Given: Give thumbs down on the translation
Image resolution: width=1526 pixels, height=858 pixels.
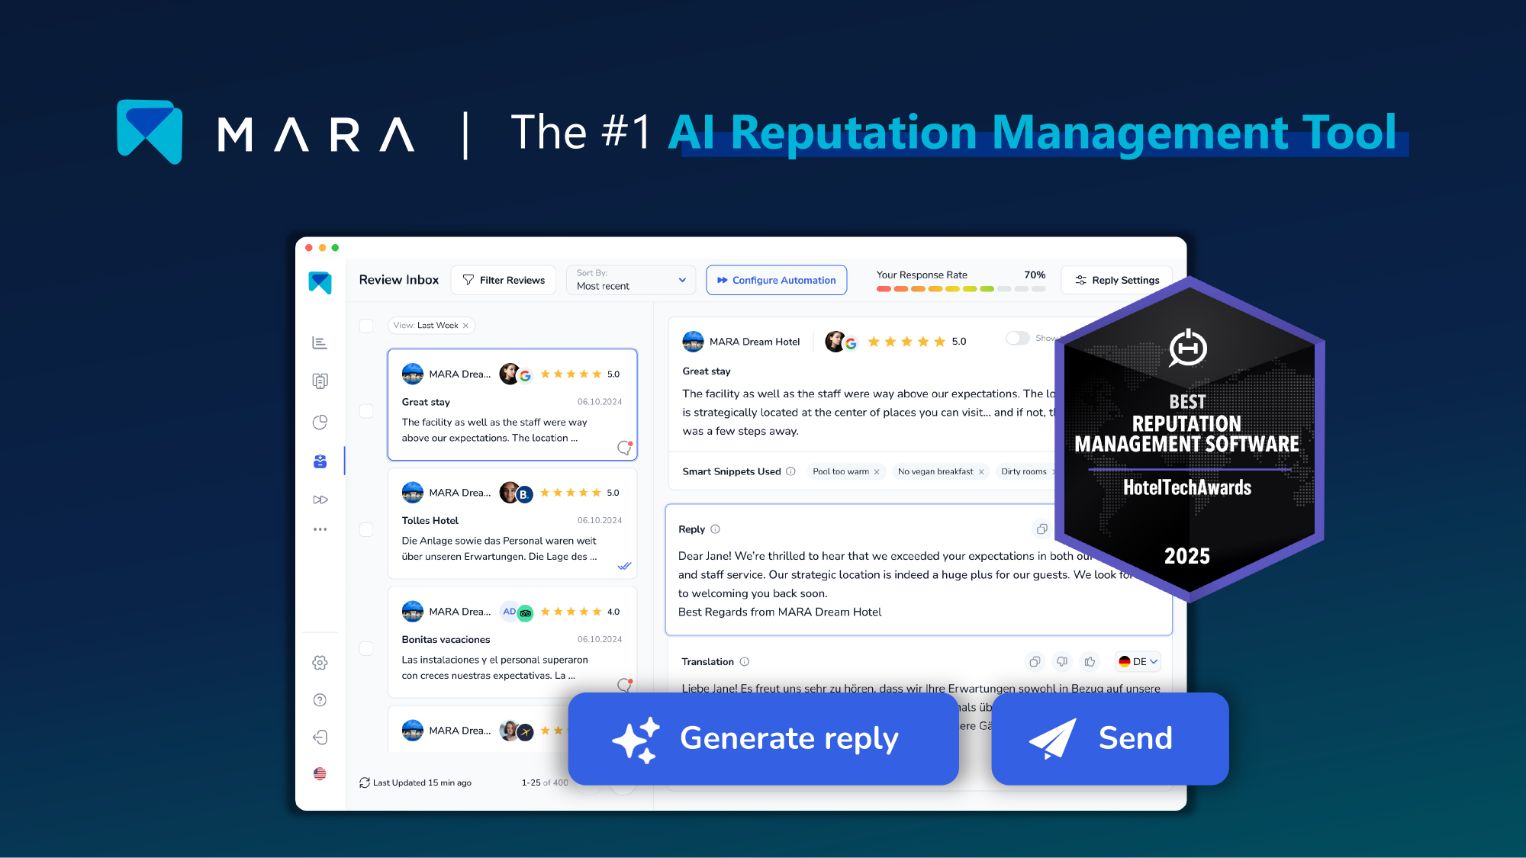Looking at the screenshot, I should pyautogui.click(x=1062, y=662).
